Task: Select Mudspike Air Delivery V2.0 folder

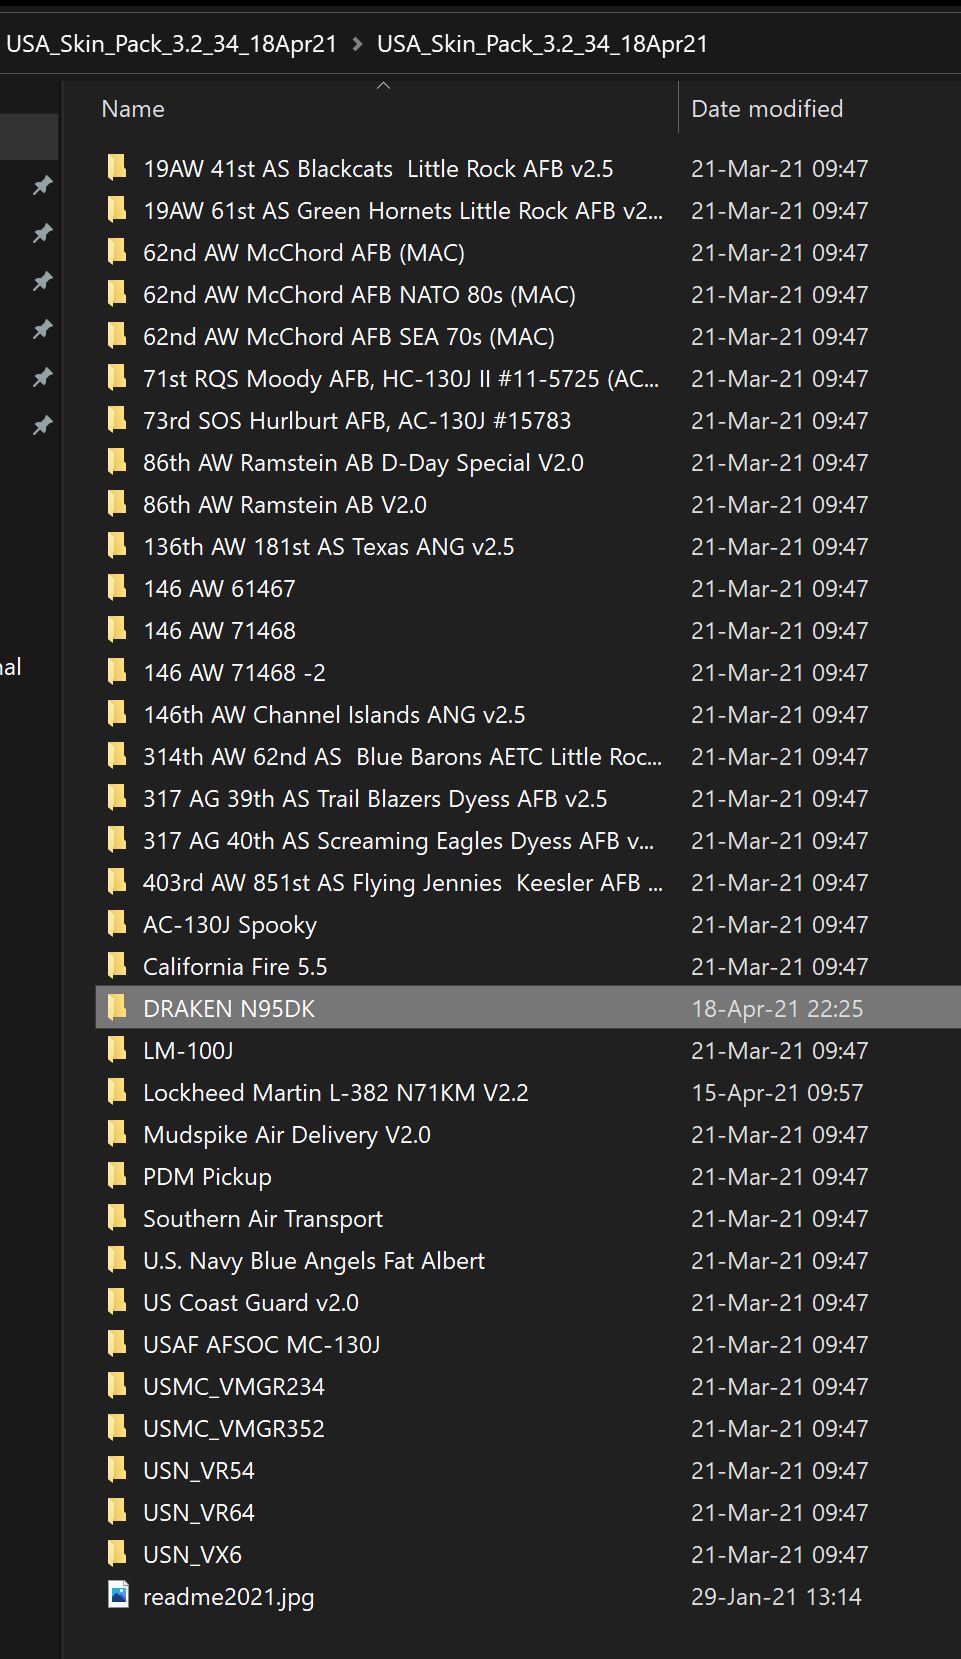Action: point(286,1134)
